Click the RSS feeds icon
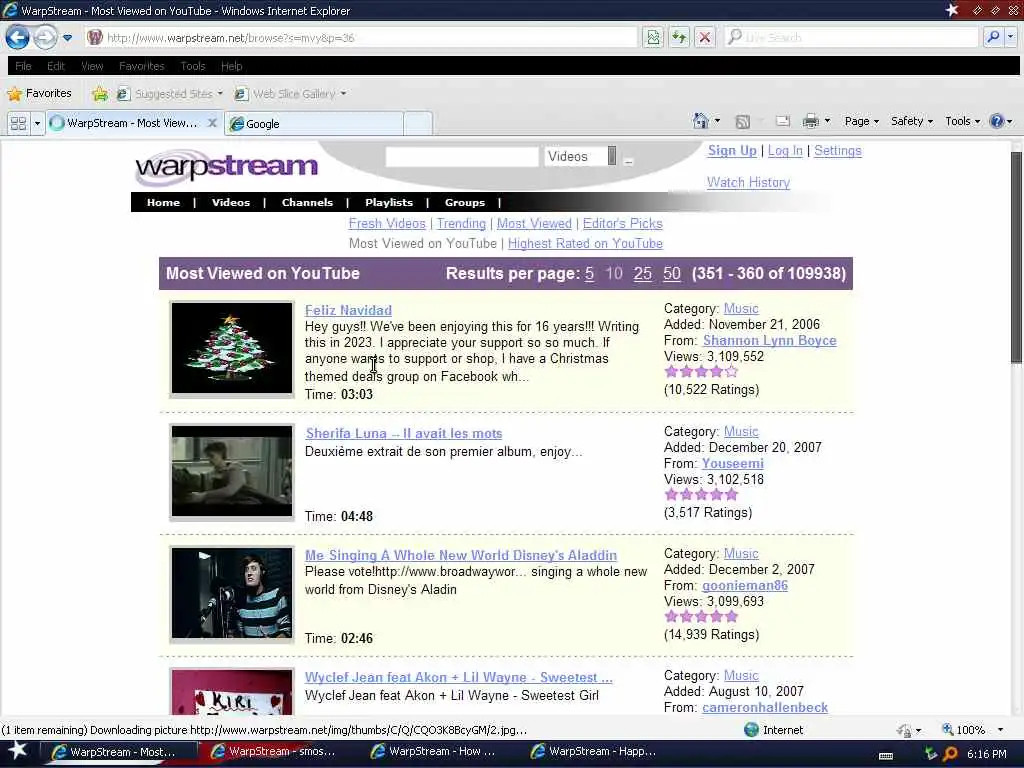Image resolution: width=1024 pixels, height=768 pixels. (x=743, y=121)
